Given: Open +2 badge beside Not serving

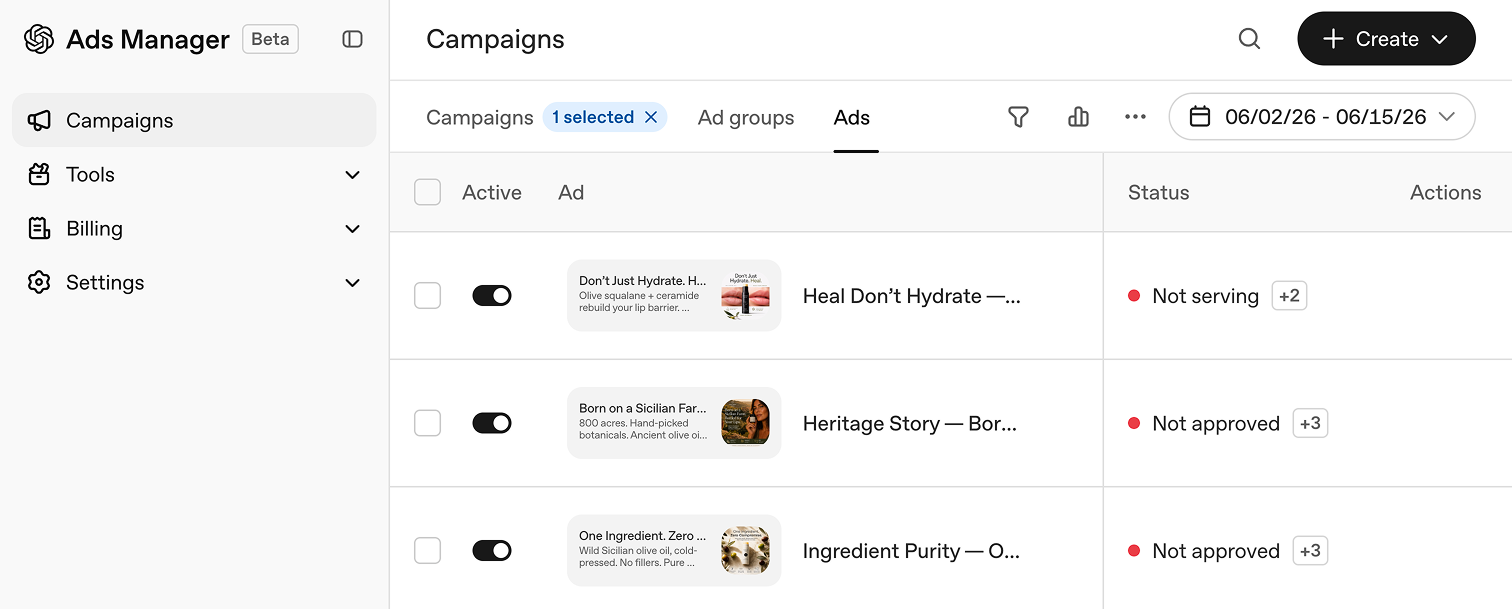Looking at the screenshot, I should click(x=1289, y=295).
